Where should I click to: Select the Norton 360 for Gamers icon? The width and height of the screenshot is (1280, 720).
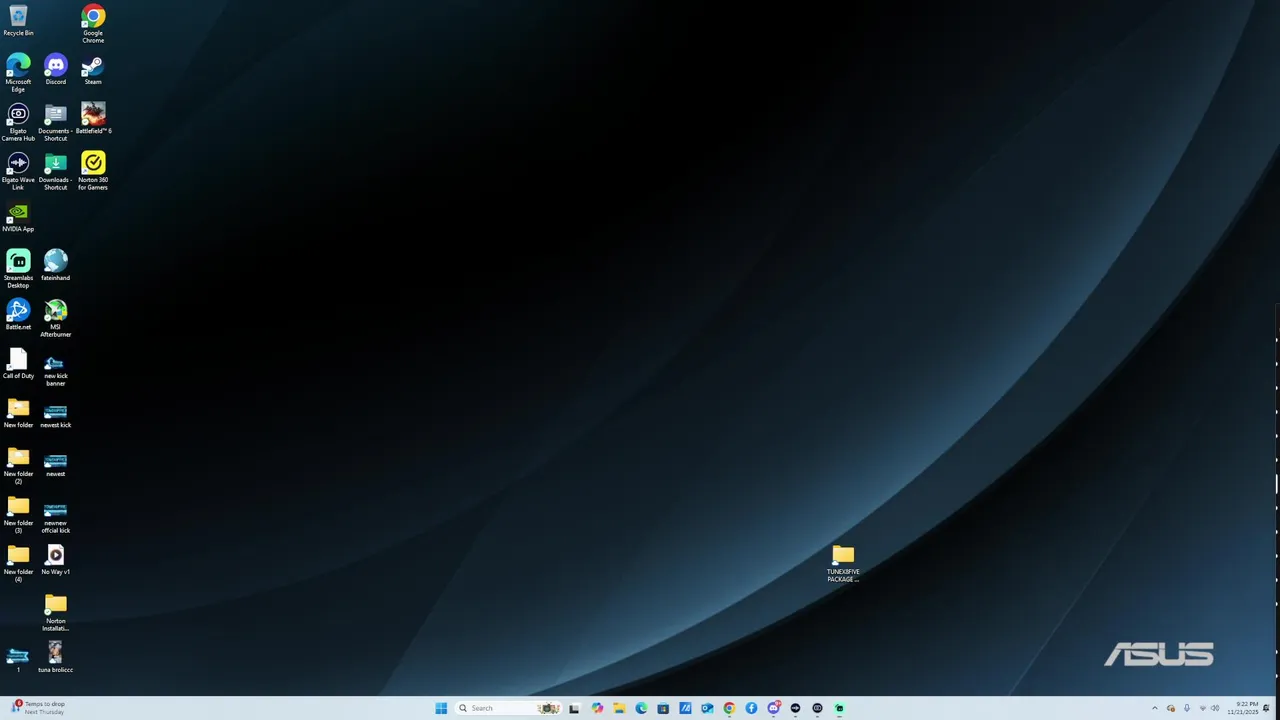coord(93,170)
